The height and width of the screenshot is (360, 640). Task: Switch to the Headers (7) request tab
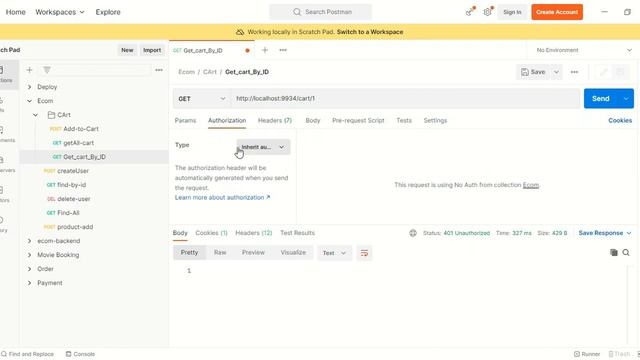tap(275, 120)
